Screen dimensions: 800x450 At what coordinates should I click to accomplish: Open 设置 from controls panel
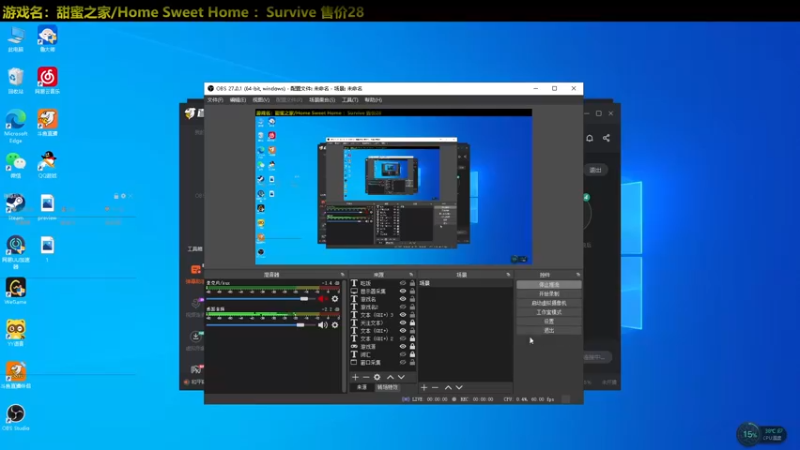[x=549, y=321]
